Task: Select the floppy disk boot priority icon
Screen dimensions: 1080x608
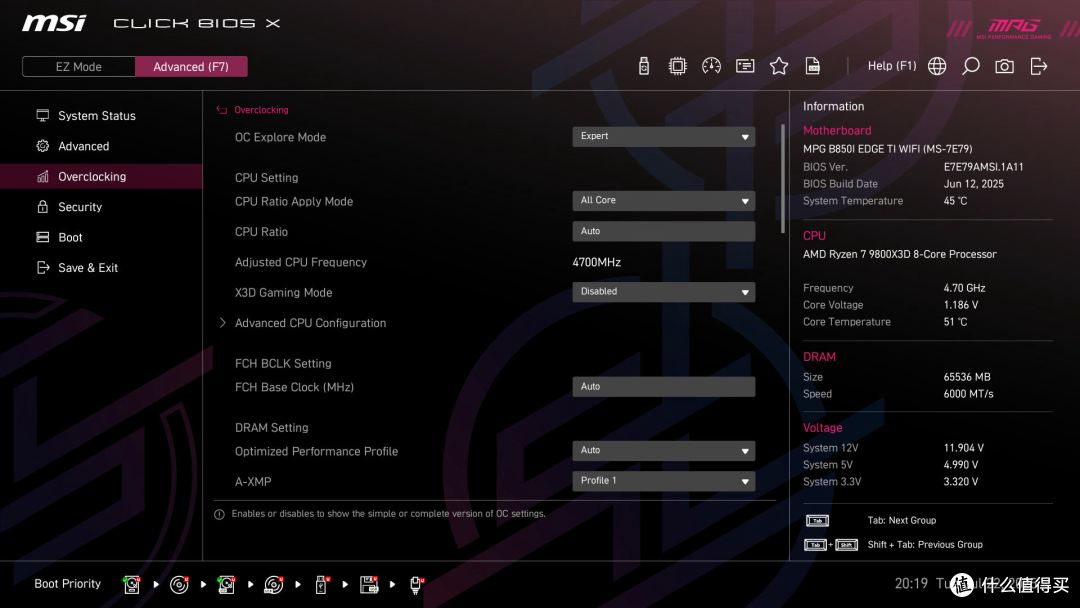Action: coord(369,585)
